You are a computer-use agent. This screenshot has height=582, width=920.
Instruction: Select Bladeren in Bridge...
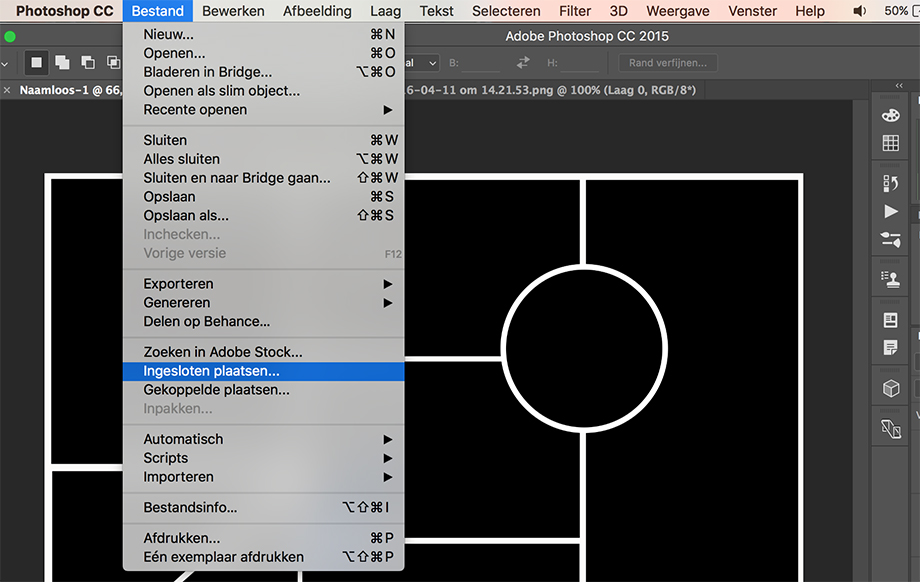click(263, 72)
